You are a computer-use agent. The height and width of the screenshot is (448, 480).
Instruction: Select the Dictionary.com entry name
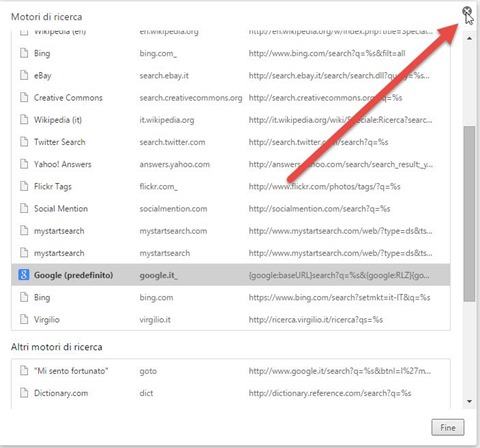[61, 393]
